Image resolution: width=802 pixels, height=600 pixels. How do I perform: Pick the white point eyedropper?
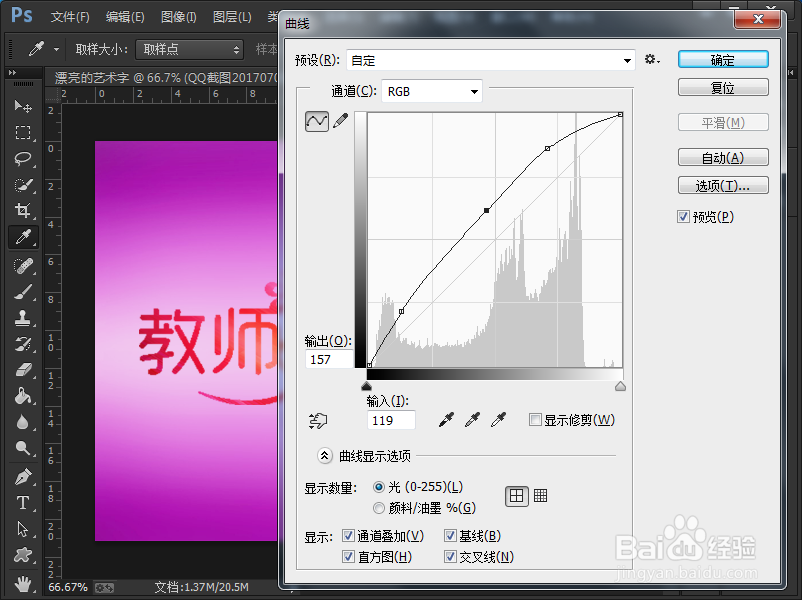click(x=498, y=420)
